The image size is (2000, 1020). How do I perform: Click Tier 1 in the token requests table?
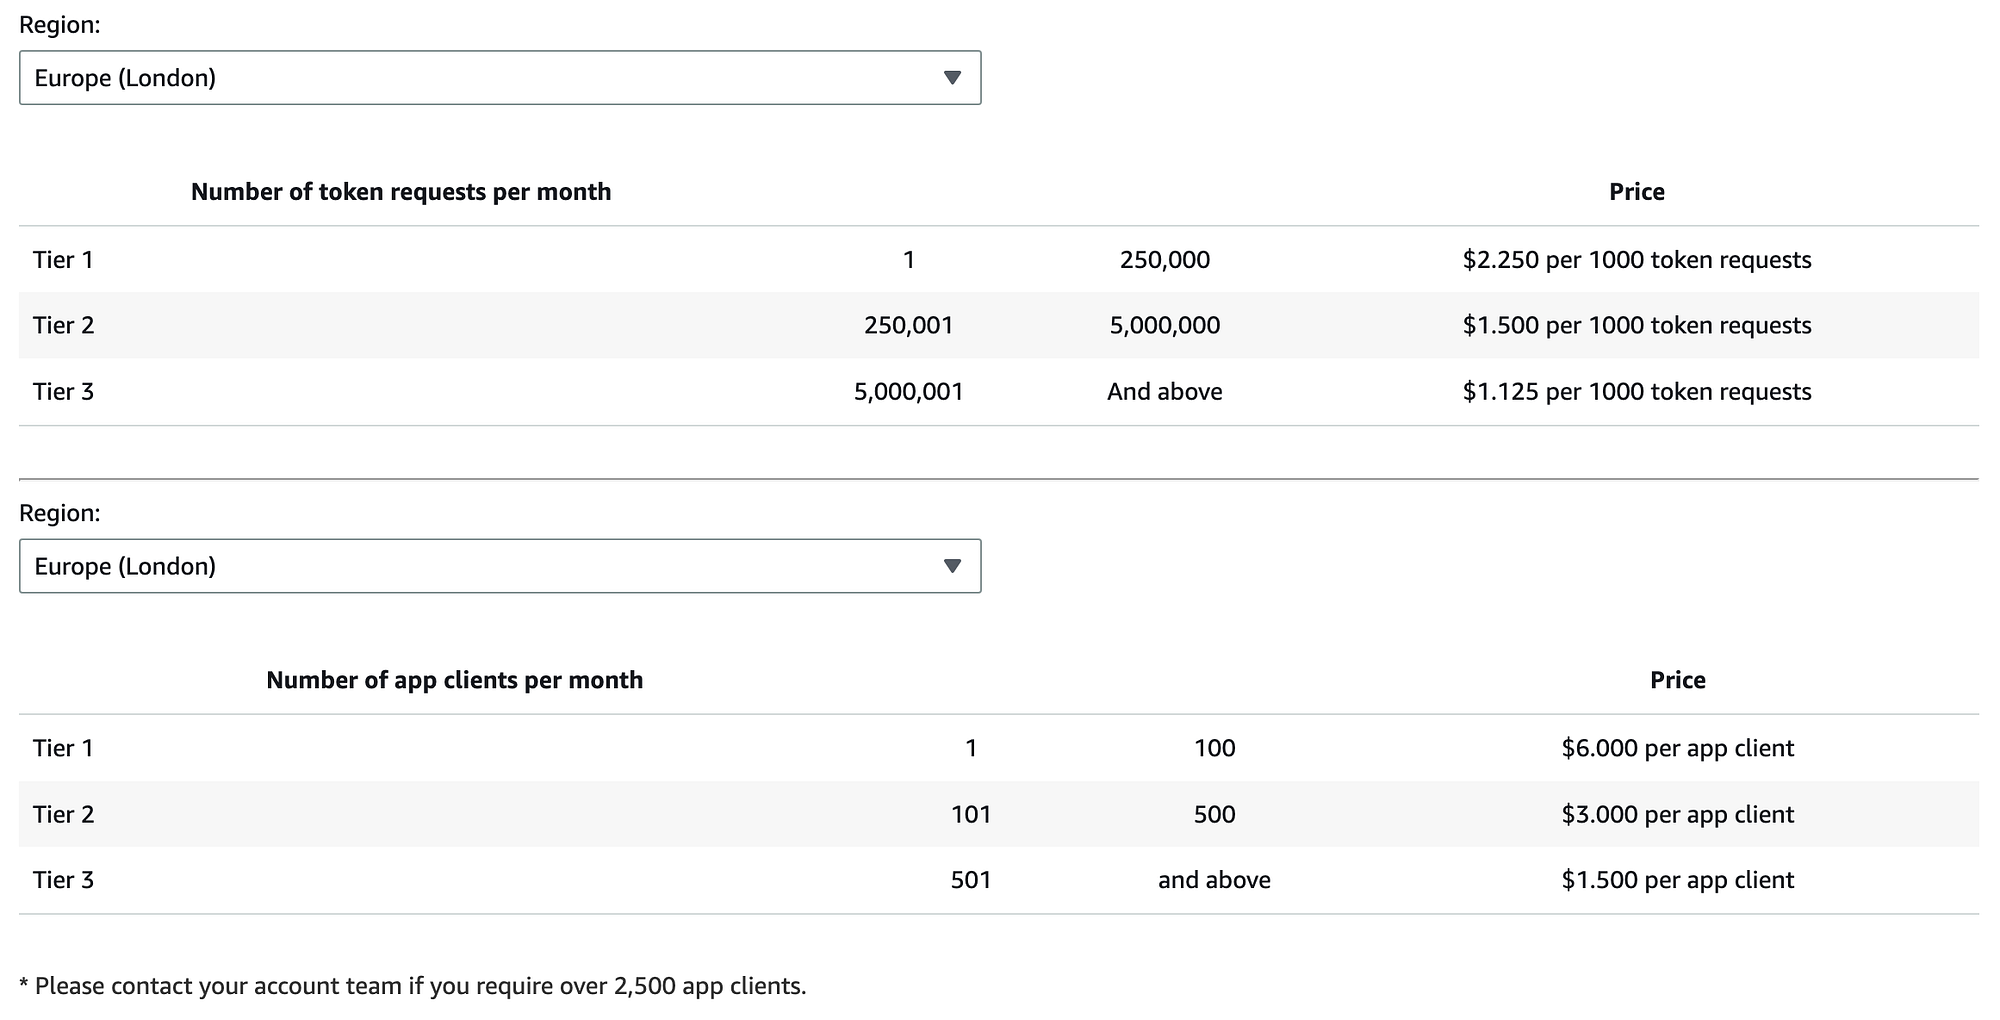pos(63,260)
